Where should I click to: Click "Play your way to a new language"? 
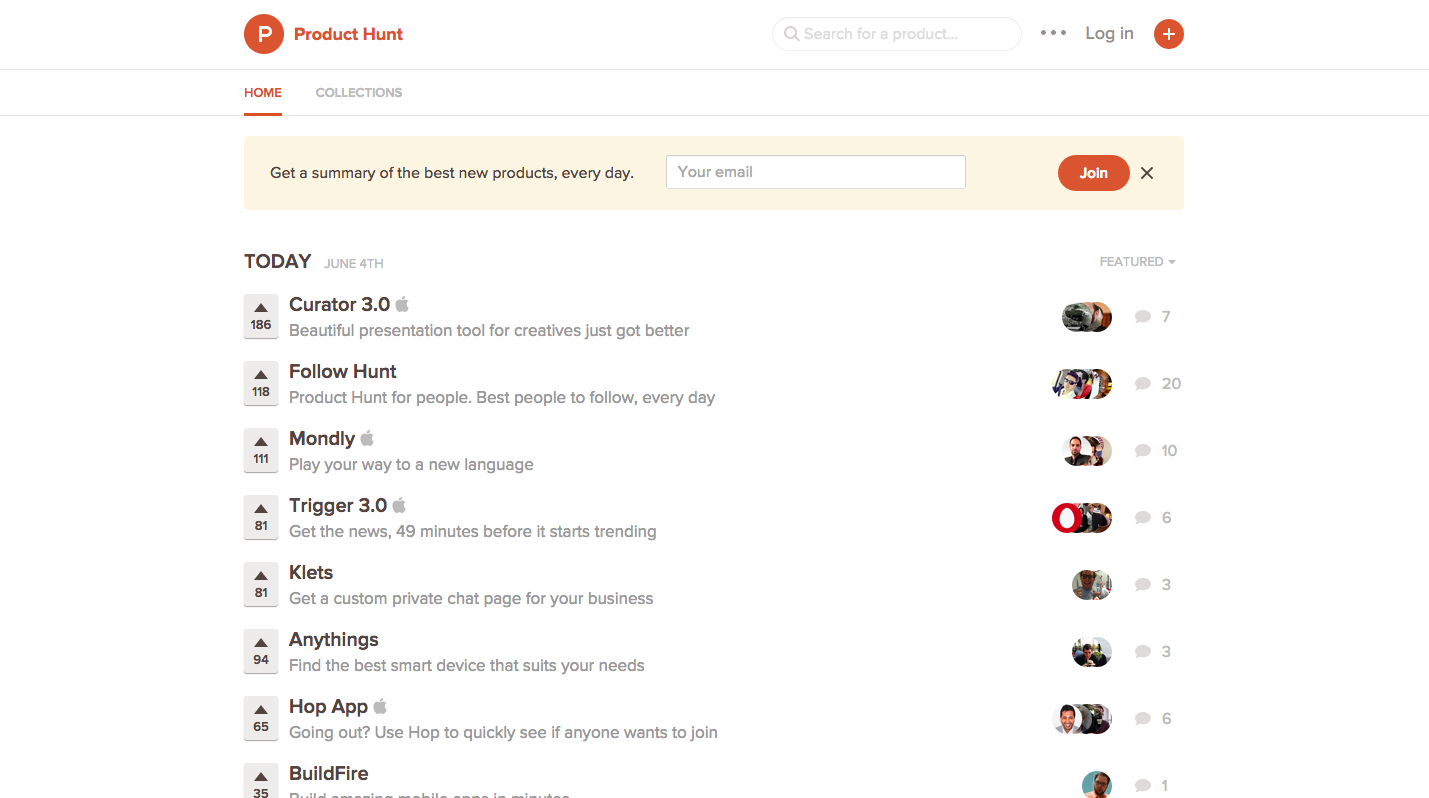411,465
